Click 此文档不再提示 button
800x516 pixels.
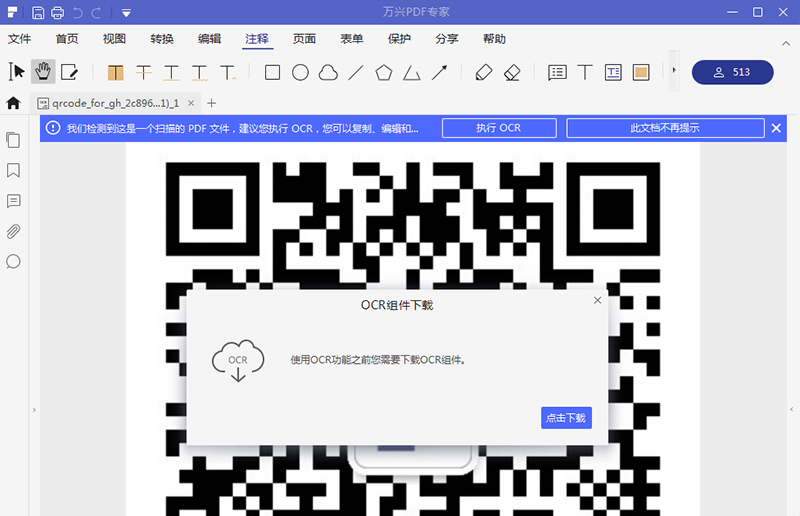pos(665,128)
